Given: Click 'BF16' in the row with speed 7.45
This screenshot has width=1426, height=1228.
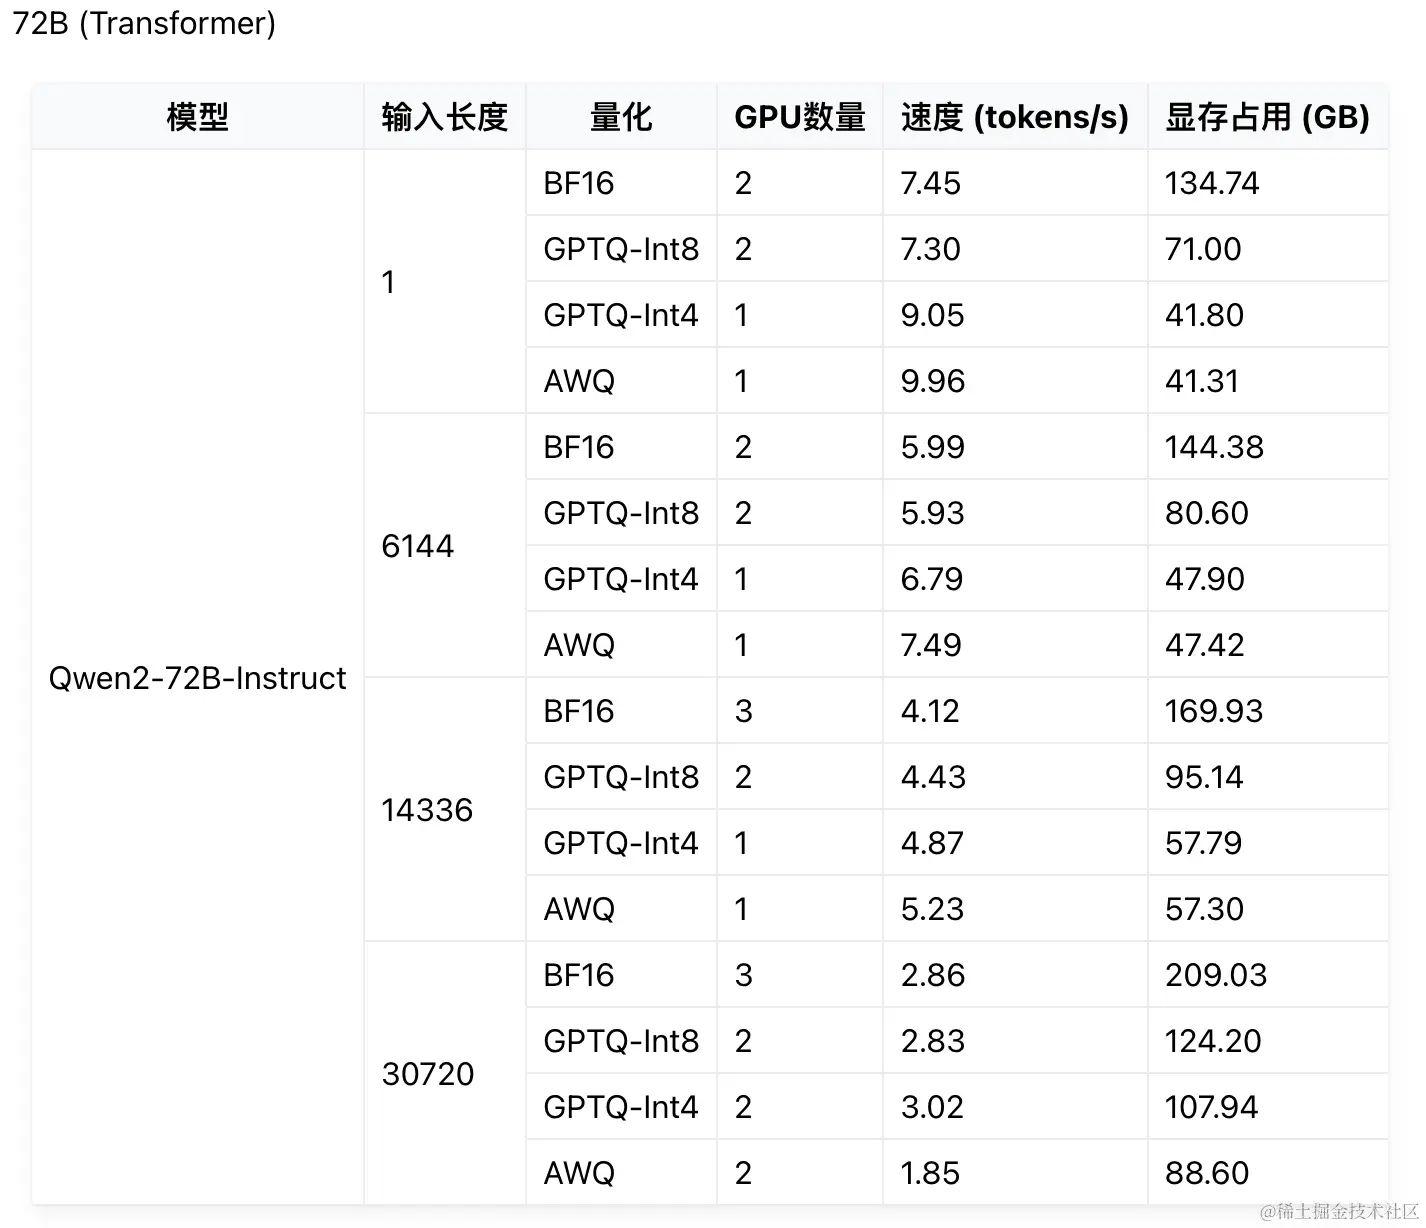Looking at the screenshot, I should coord(578,183).
